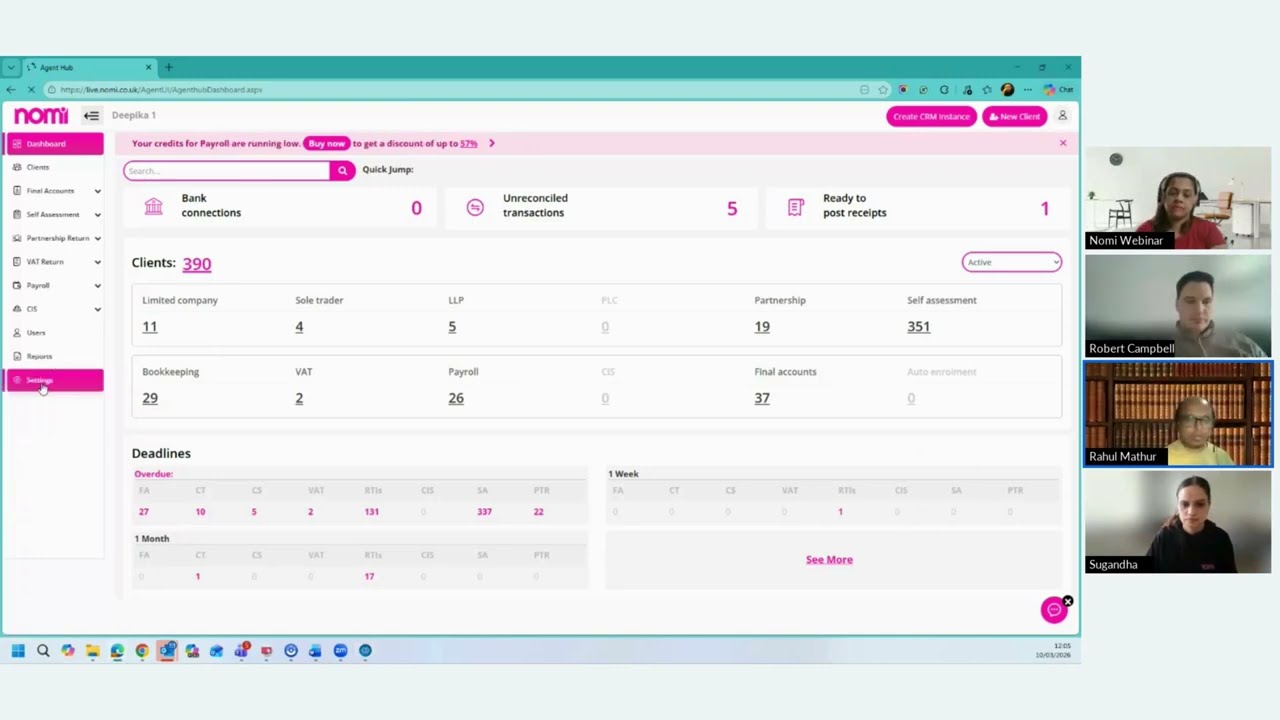The width and height of the screenshot is (1280, 720).
Task: Open Self assessment count 351
Action: (919, 327)
